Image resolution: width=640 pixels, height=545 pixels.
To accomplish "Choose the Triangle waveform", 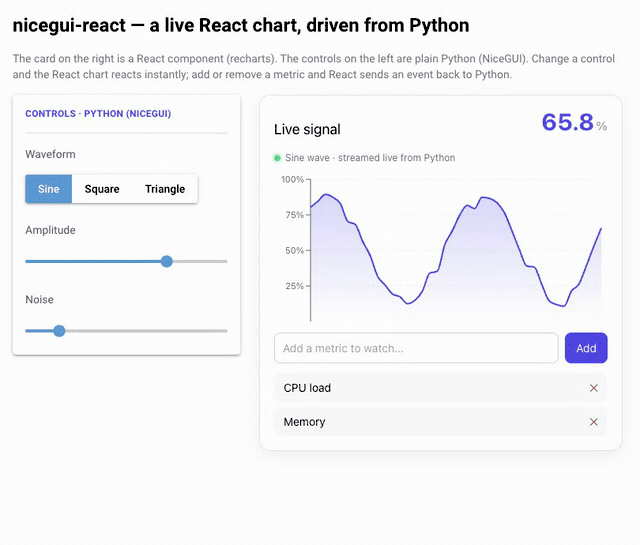I will [x=165, y=189].
